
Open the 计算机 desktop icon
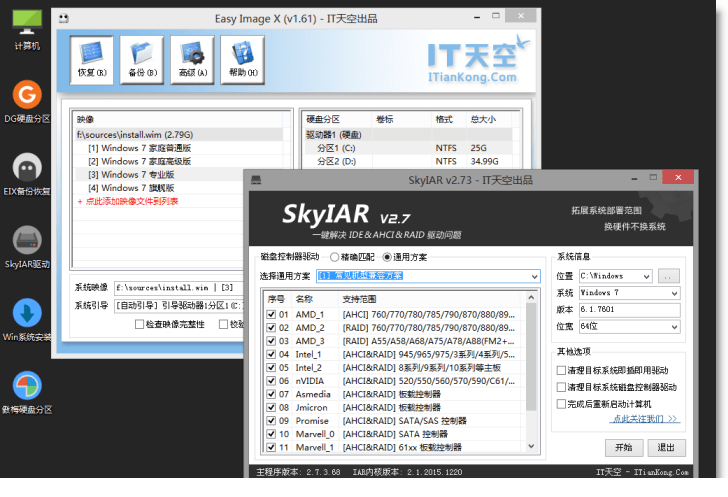coord(27,30)
